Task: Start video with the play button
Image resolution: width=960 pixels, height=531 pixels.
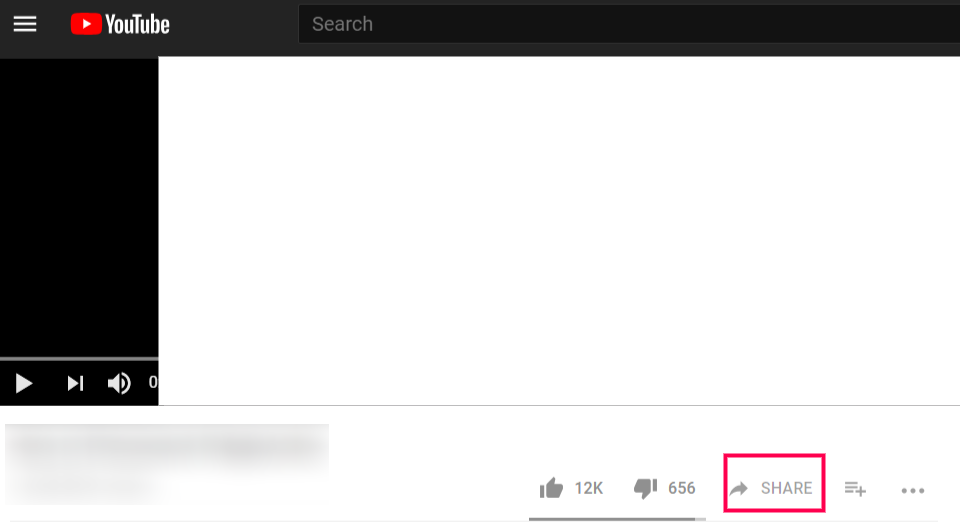Action: (24, 383)
